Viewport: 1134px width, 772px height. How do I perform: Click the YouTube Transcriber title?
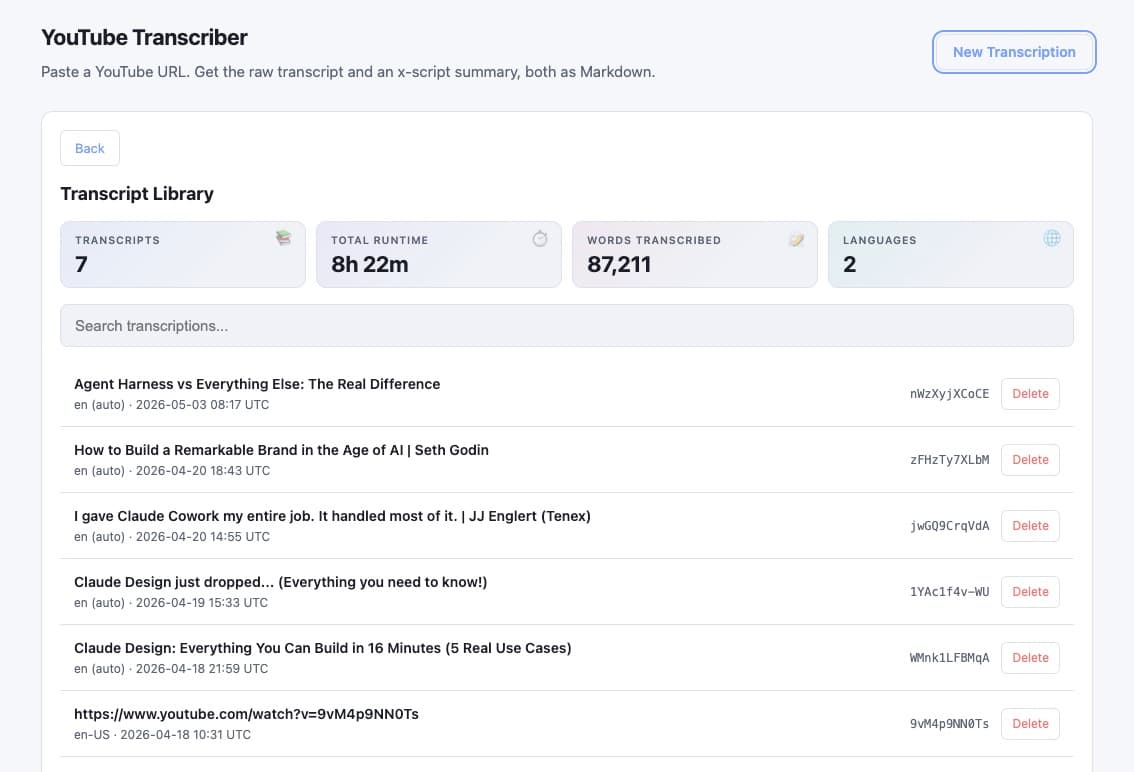(x=144, y=37)
